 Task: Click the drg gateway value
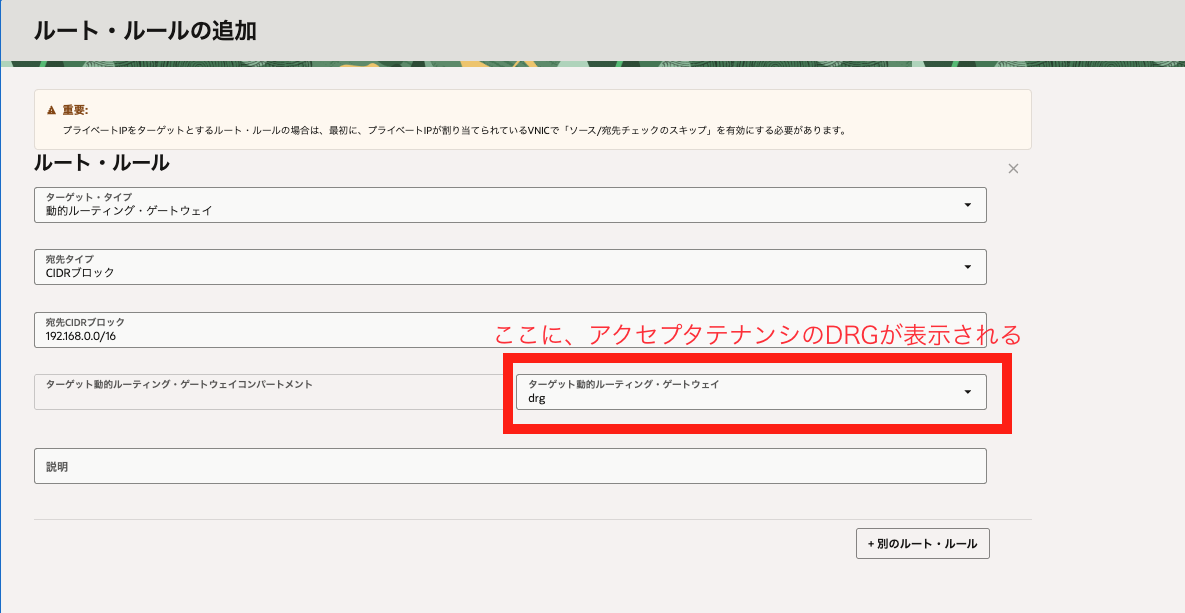(537, 398)
